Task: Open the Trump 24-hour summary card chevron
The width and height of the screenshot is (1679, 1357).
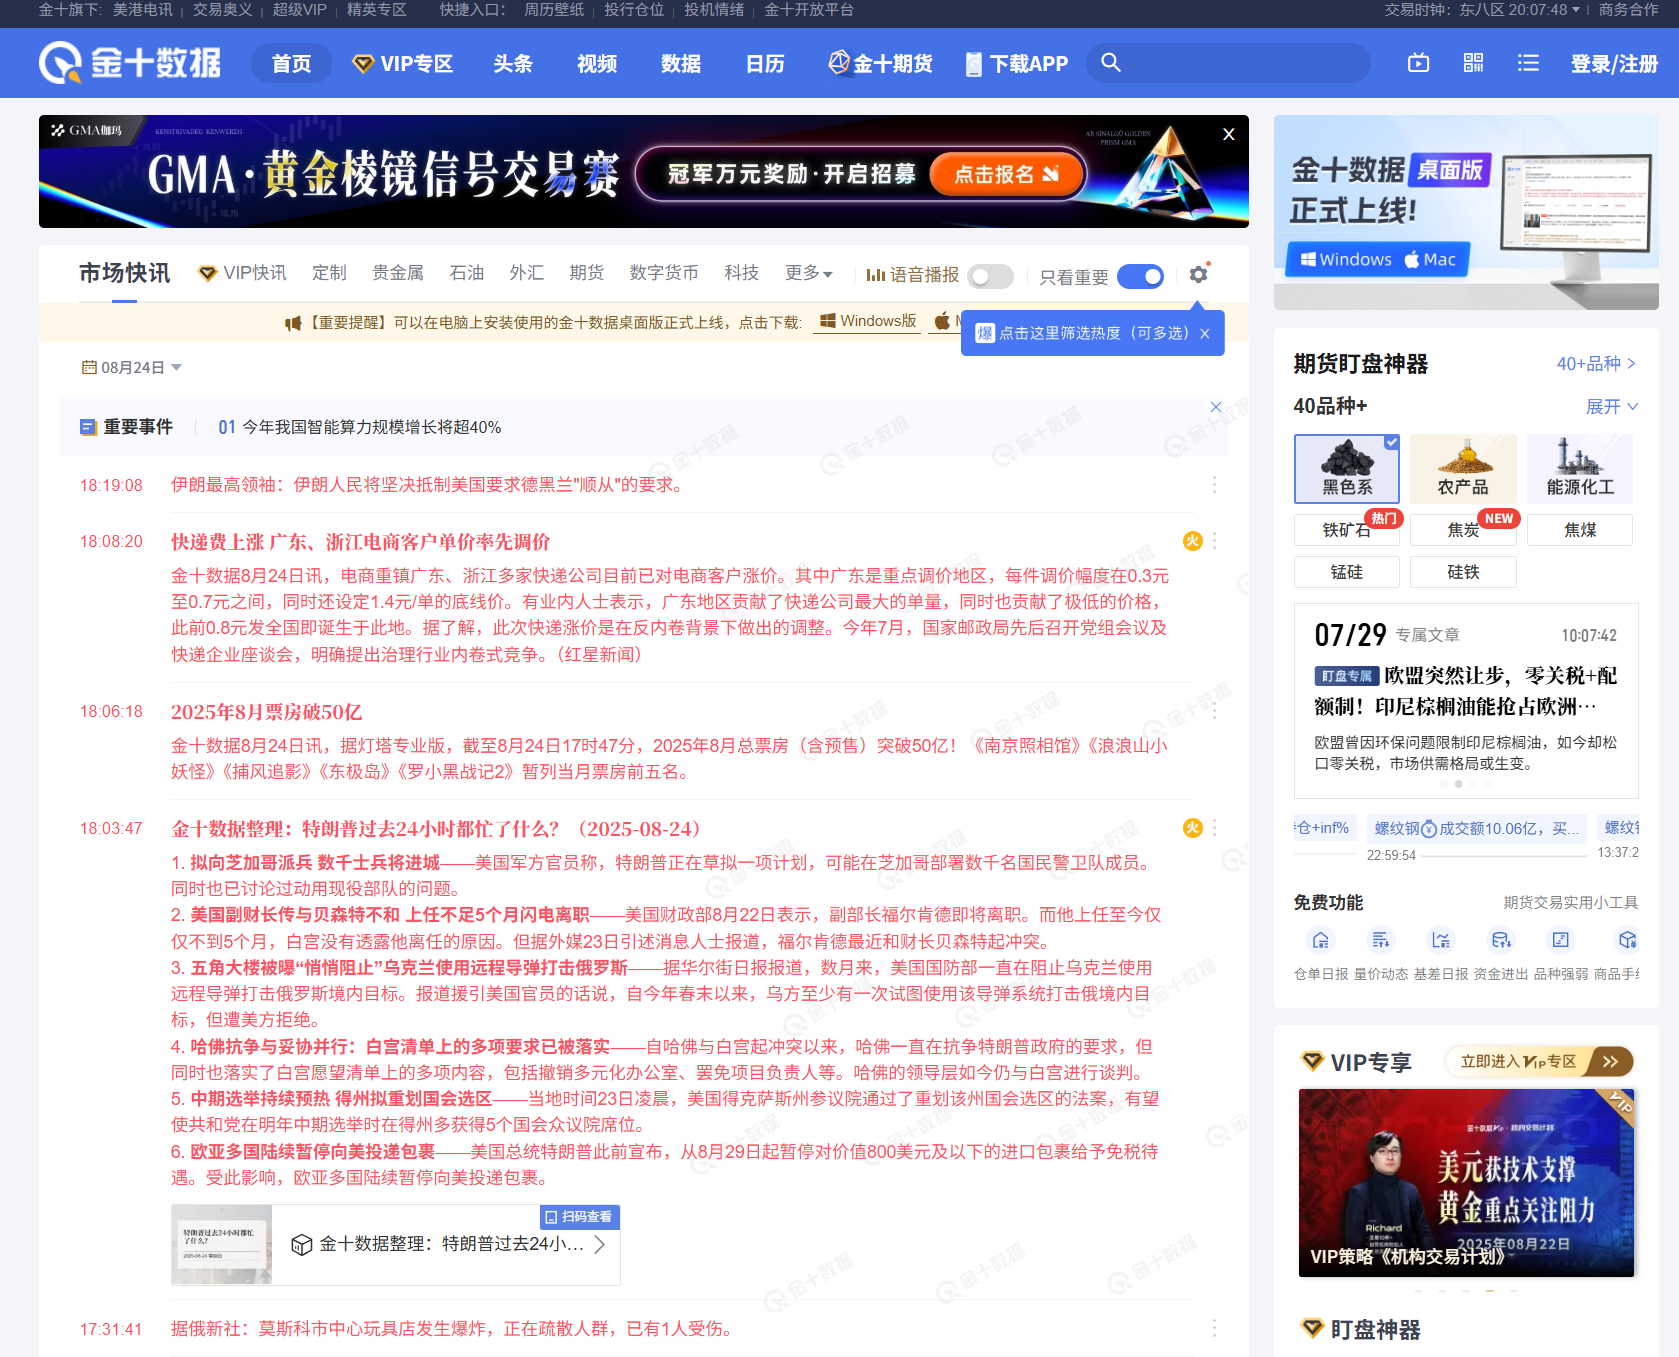Action: [600, 1244]
